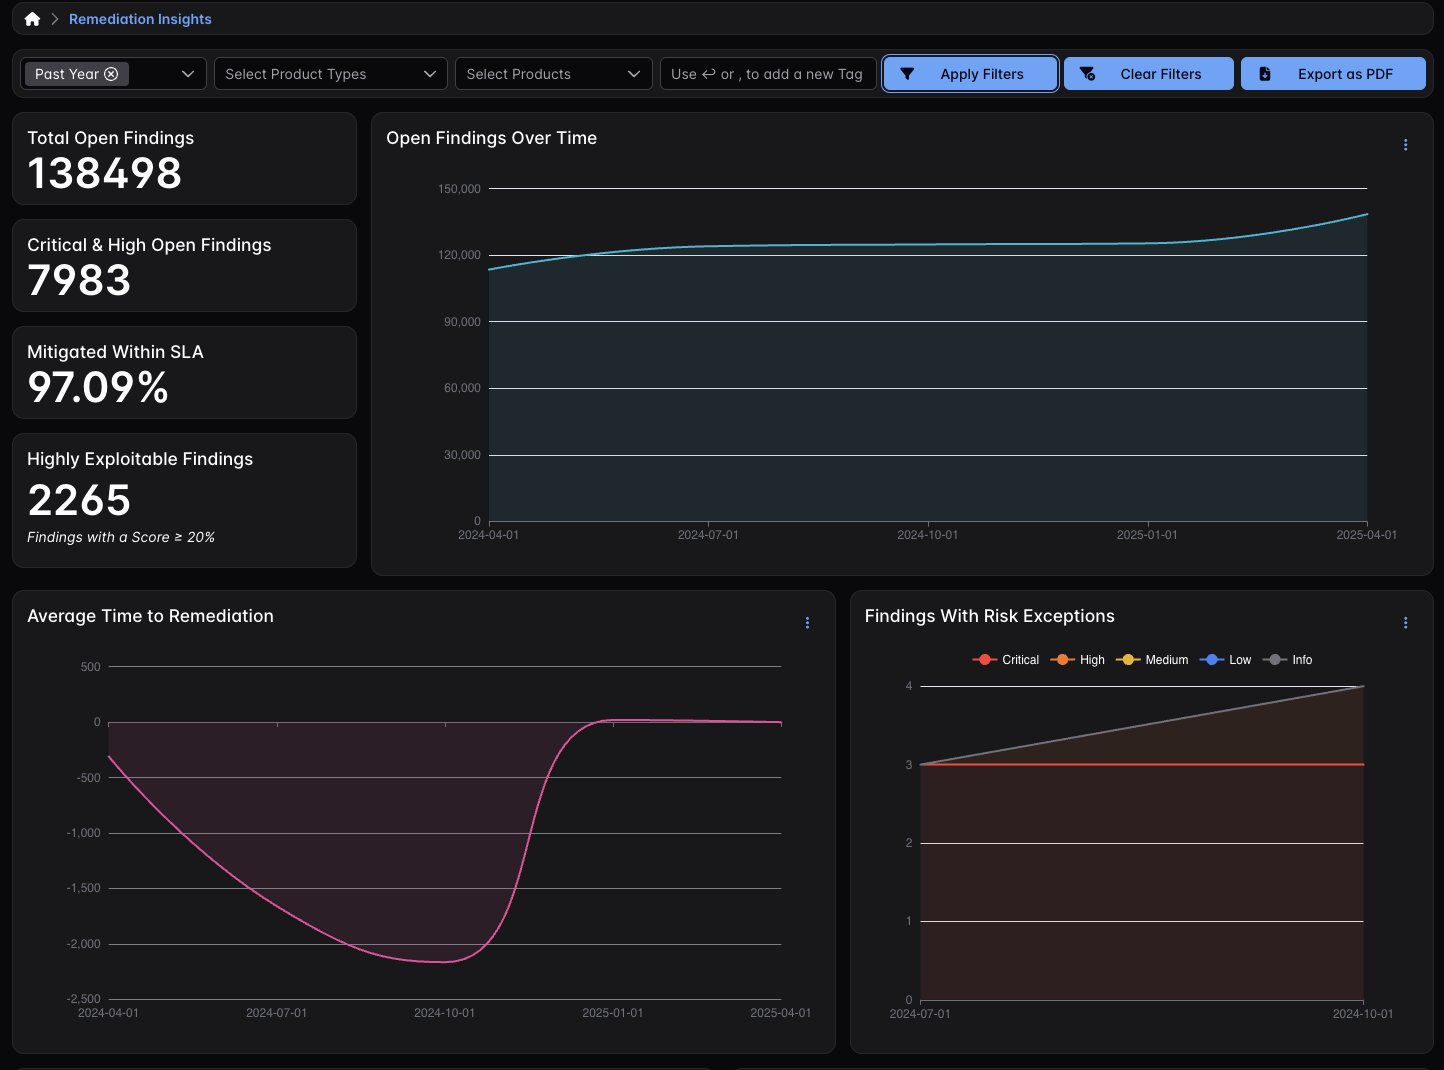
Task: Expand the Past Year date range dropdown
Action: point(187,74)
